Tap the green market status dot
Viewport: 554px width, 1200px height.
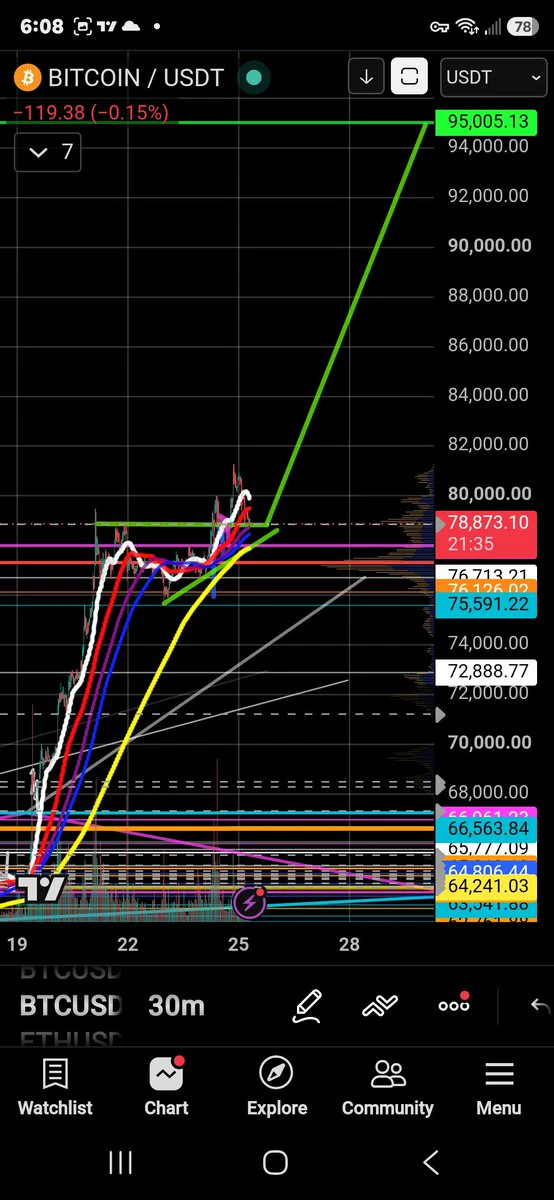[254, 77]
